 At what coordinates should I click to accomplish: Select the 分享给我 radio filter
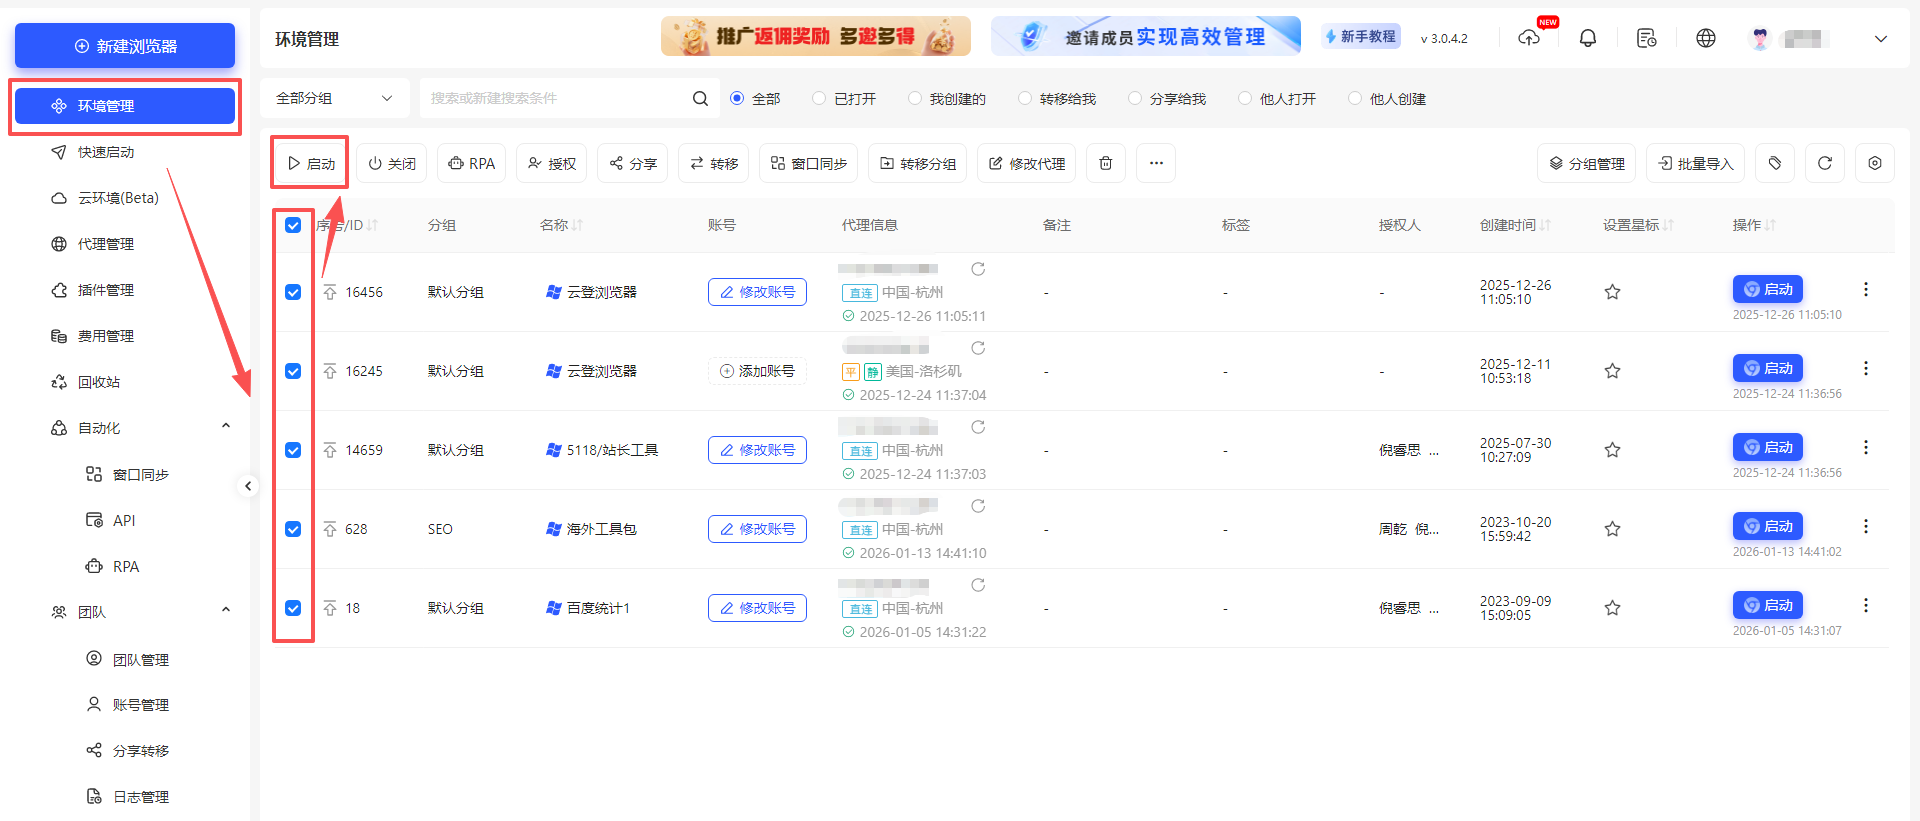(x=1135, y=98)
